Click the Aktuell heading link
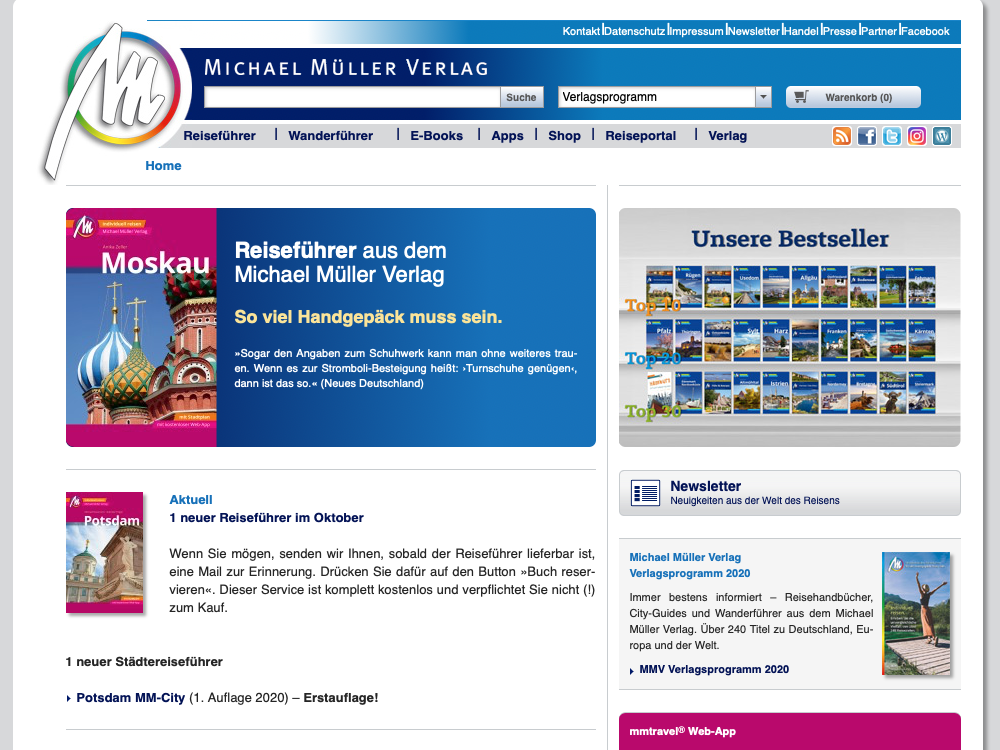This screenshot has width=1000, height=750. coord(191,499)
